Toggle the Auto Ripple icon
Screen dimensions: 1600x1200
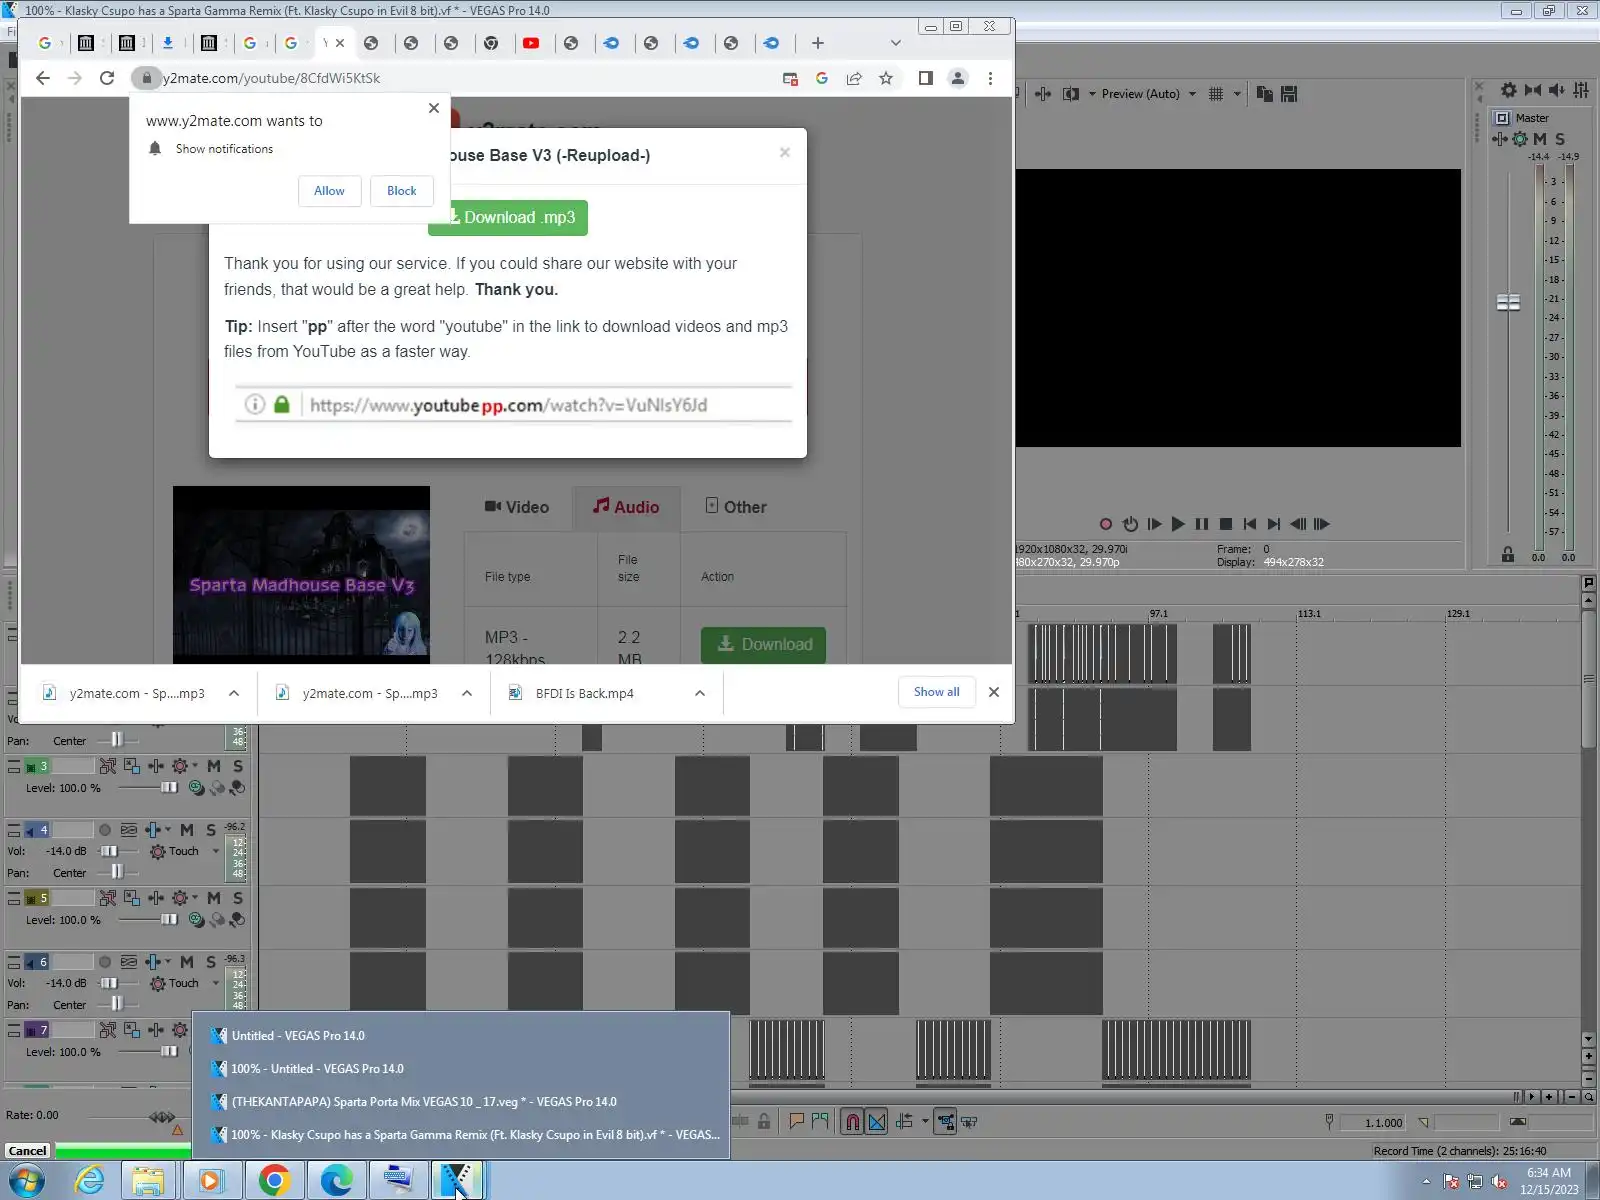(905, 1122)
